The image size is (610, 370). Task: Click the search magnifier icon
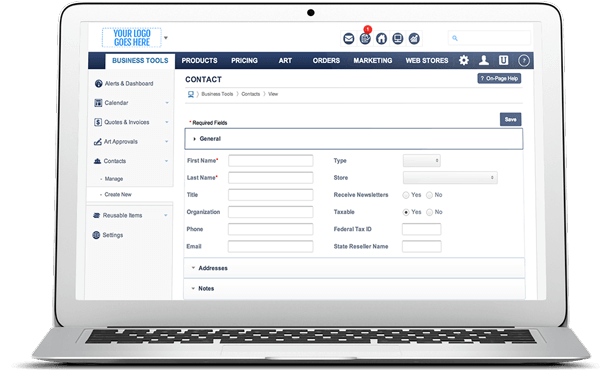coord(455,38)
